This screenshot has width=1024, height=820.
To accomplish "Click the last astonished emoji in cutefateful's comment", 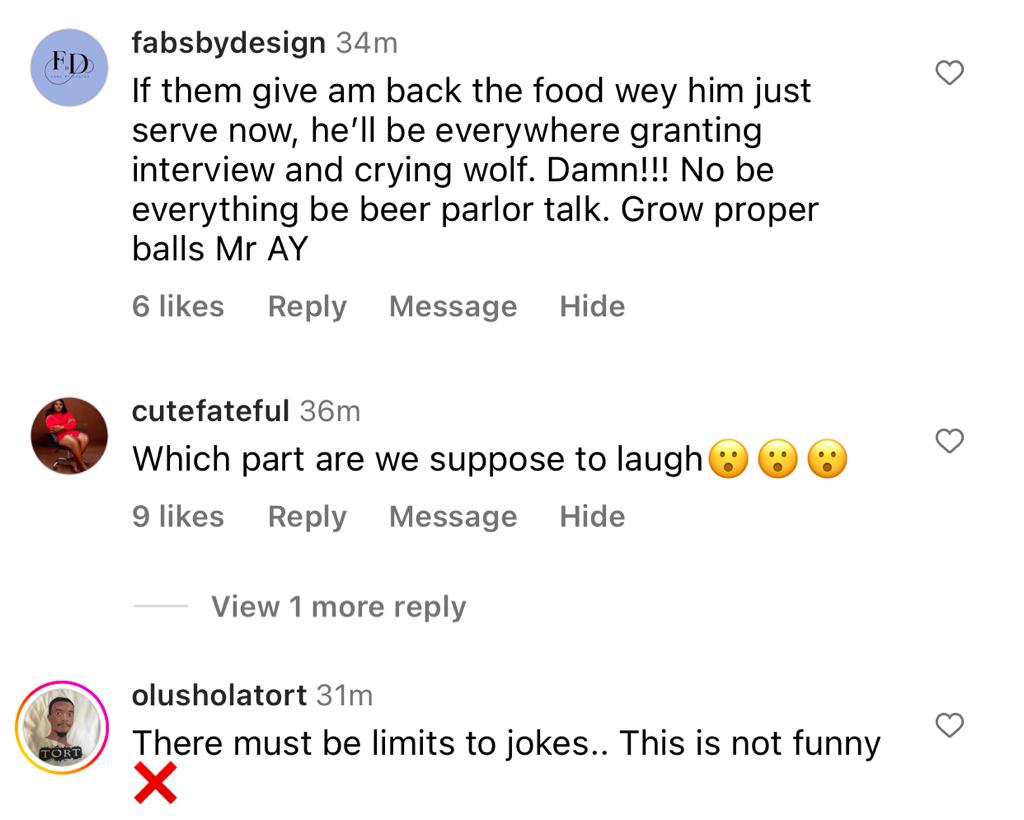I will click(824, 460).
